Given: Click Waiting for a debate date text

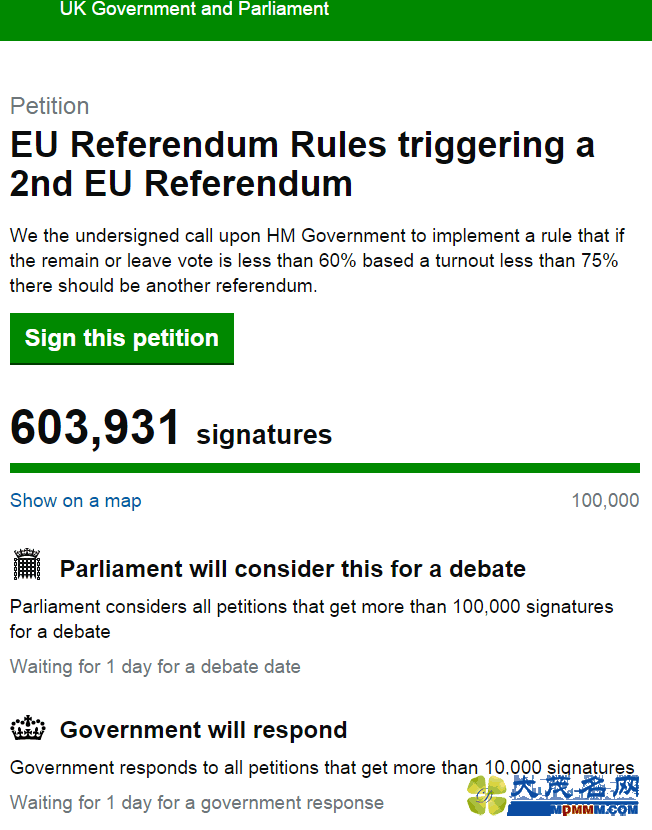Looking at the screenshot, I should pos(155,666).
